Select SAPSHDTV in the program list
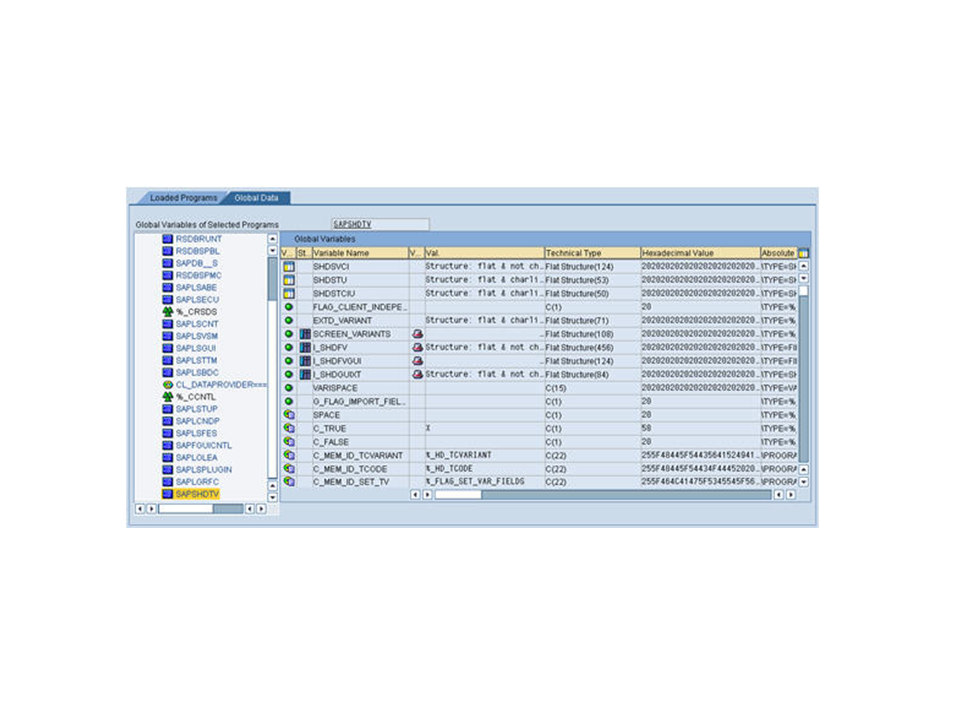 pos(196,494)
